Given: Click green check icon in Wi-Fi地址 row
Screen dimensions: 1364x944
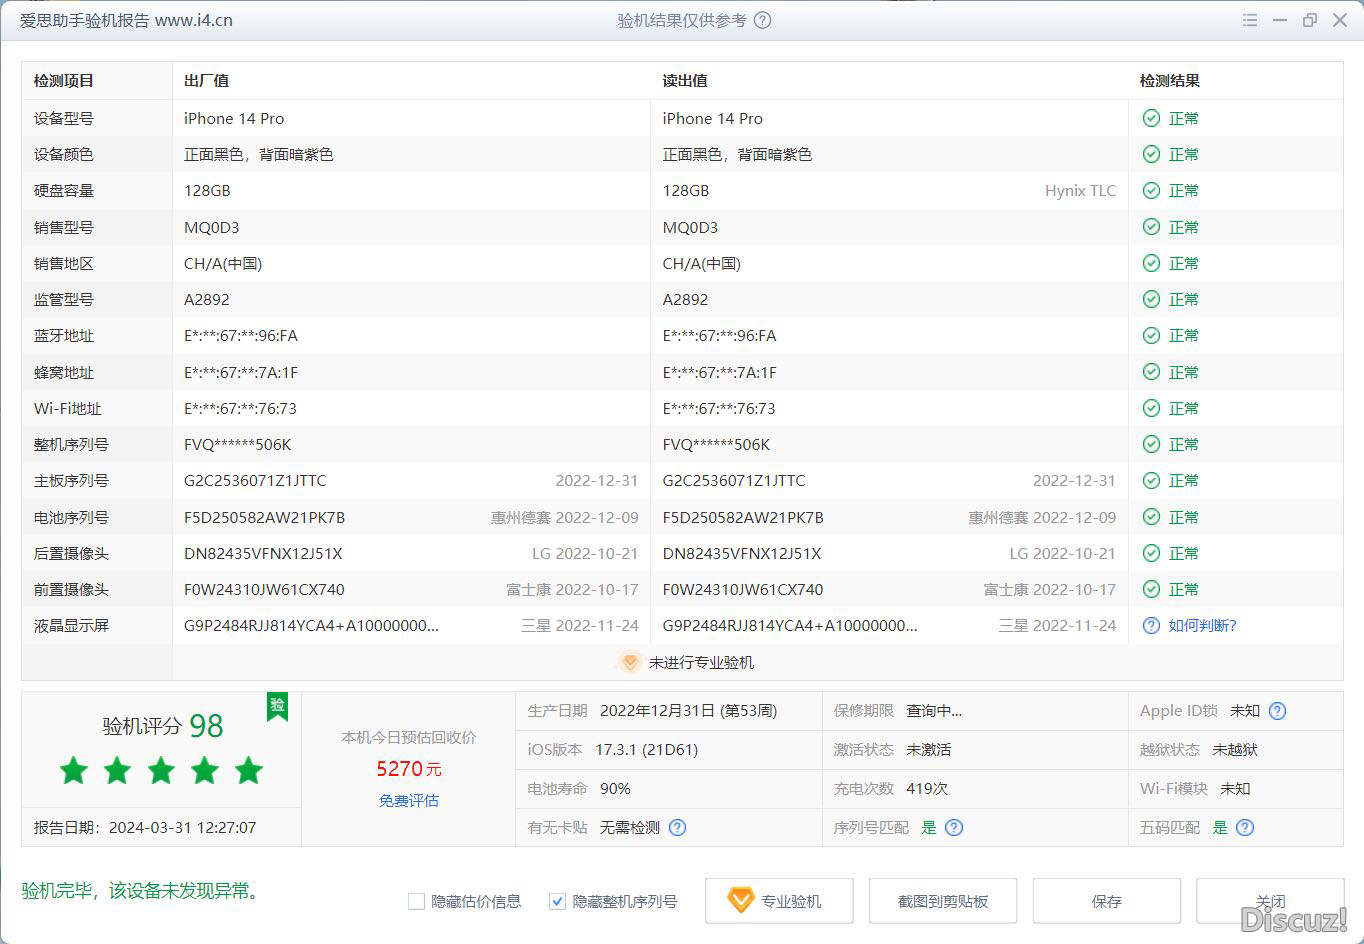Looking at the screenshot, I should (1151, 408).
